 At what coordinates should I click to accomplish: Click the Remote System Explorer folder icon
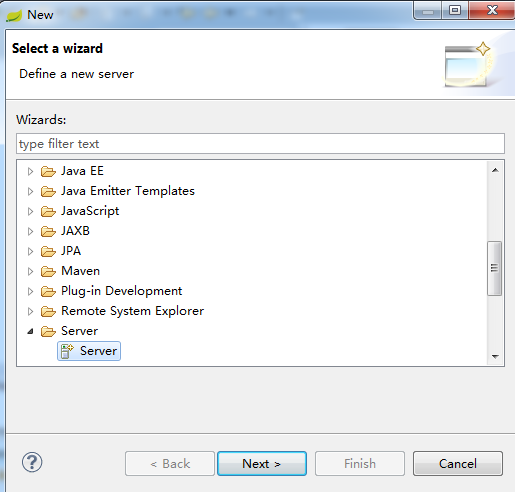point(48,311)
